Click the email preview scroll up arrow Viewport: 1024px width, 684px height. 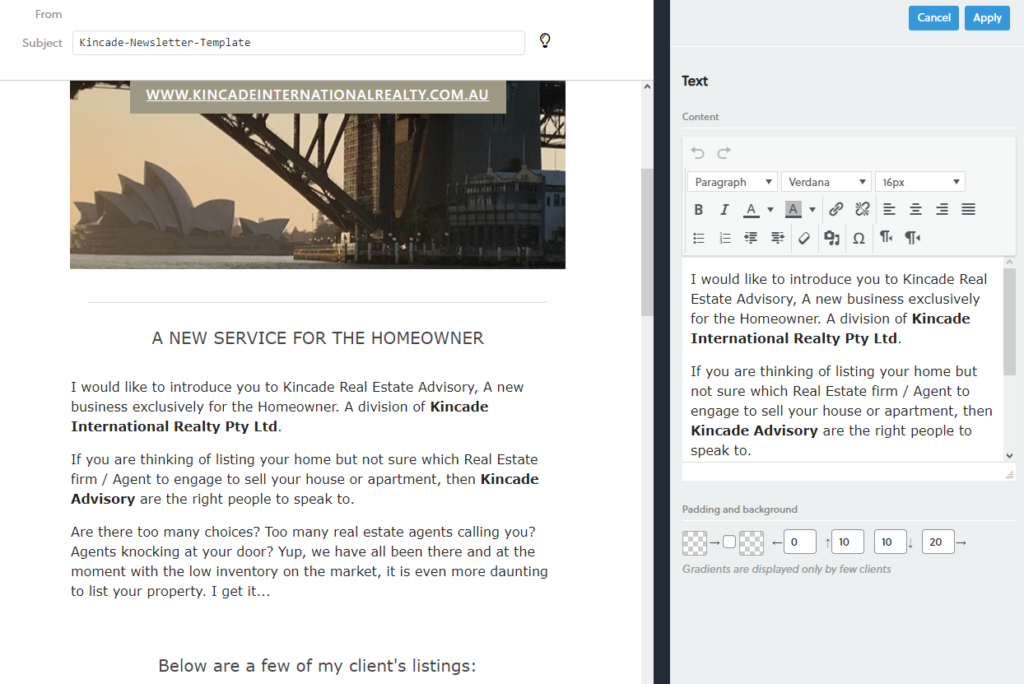647,86
